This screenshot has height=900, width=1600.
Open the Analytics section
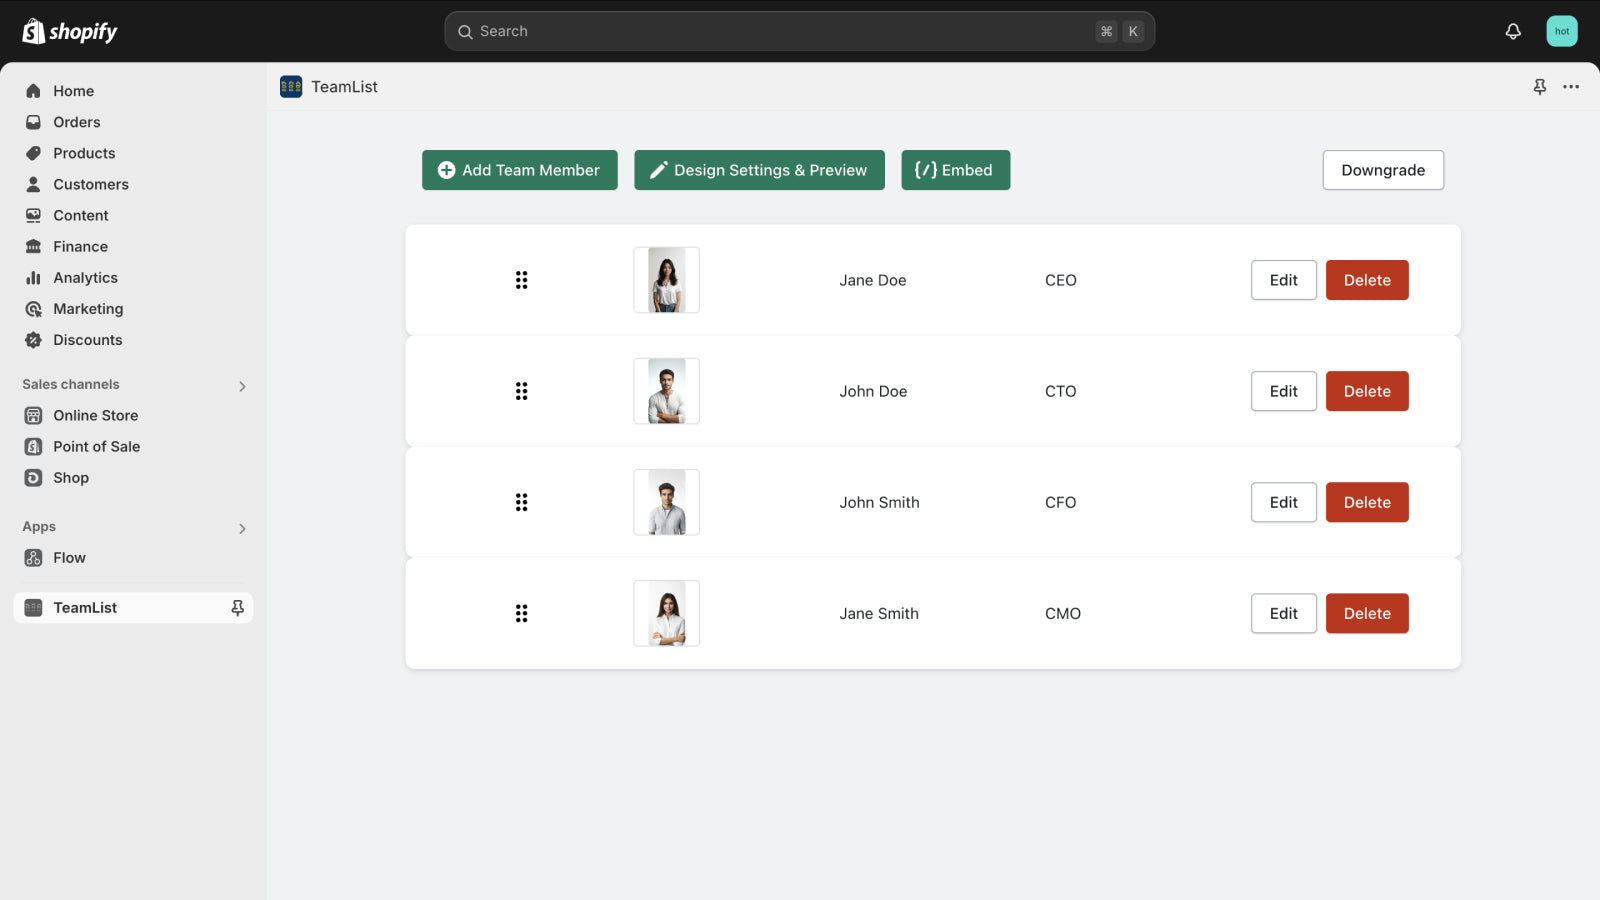(x=85, y=277)
